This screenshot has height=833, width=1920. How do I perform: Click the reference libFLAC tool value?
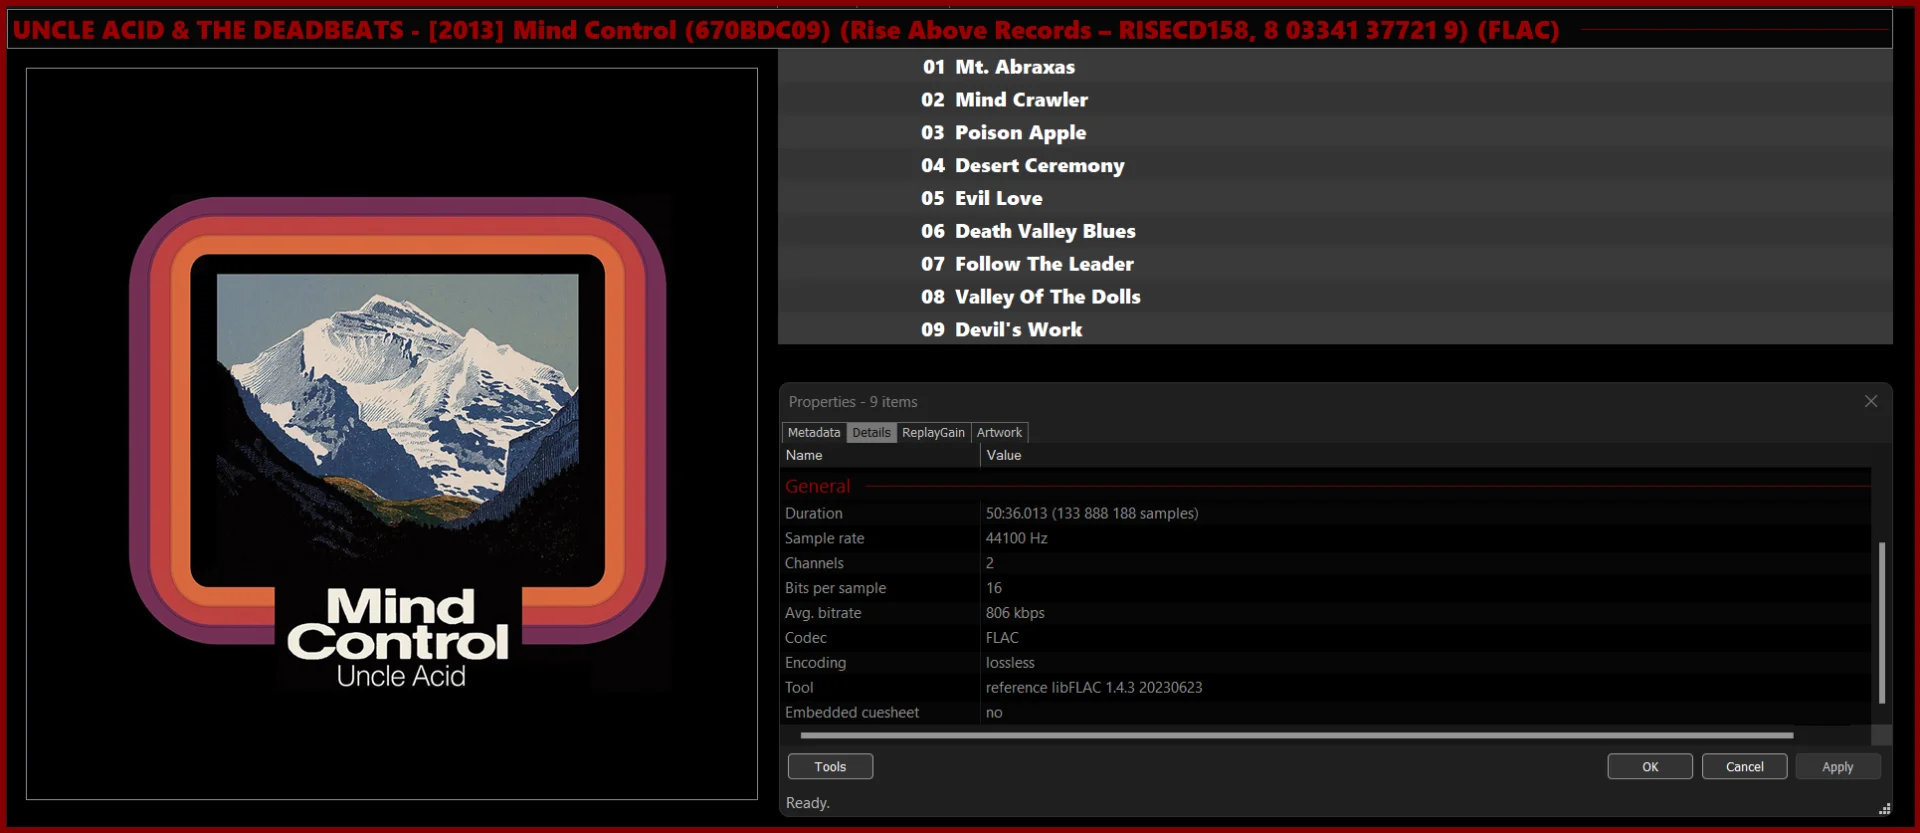[x=1094, y=688]
